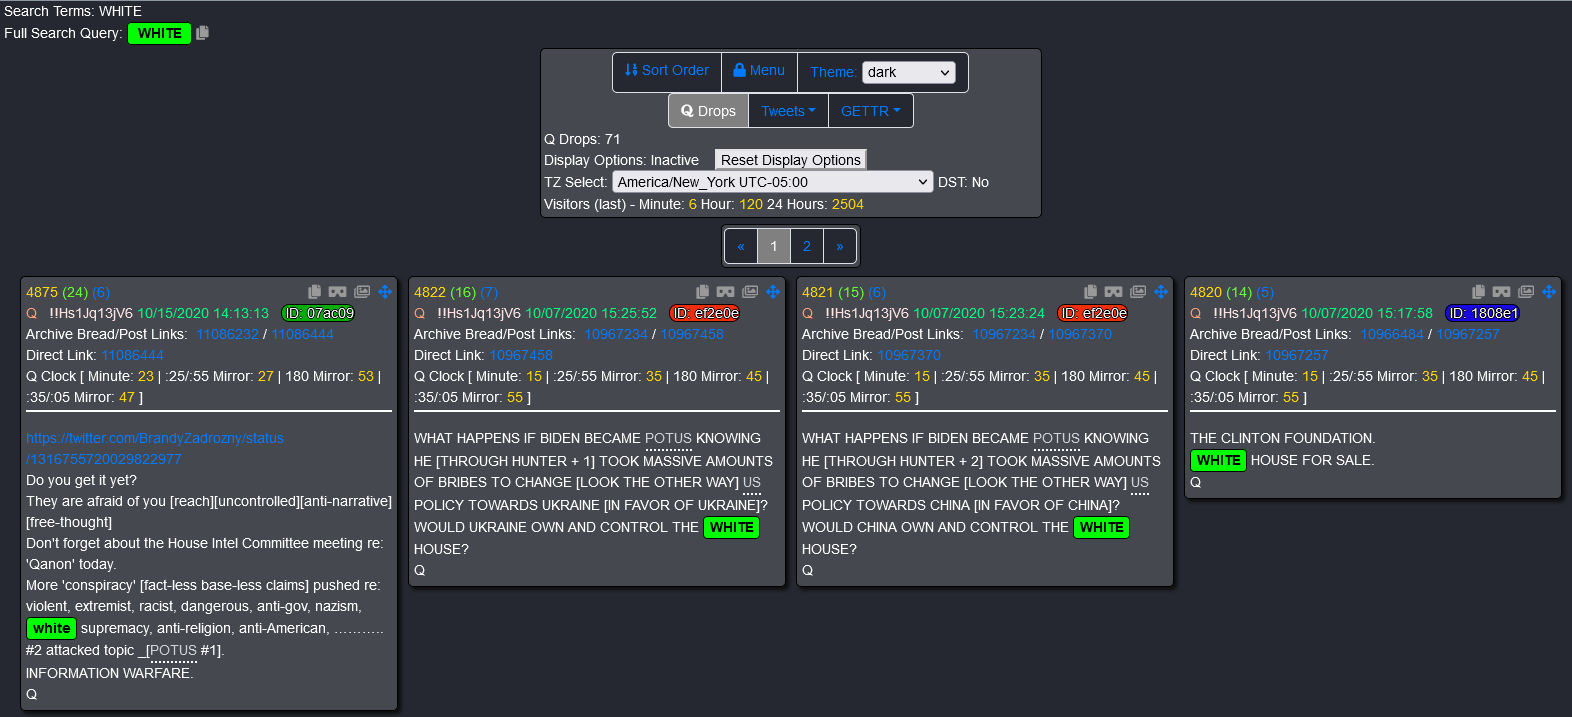The image size is (1572, 717).
Task: Click the dotted POTUS abbreviation in drop 4822
Action: pyautogui.click(x=668, y=439)
